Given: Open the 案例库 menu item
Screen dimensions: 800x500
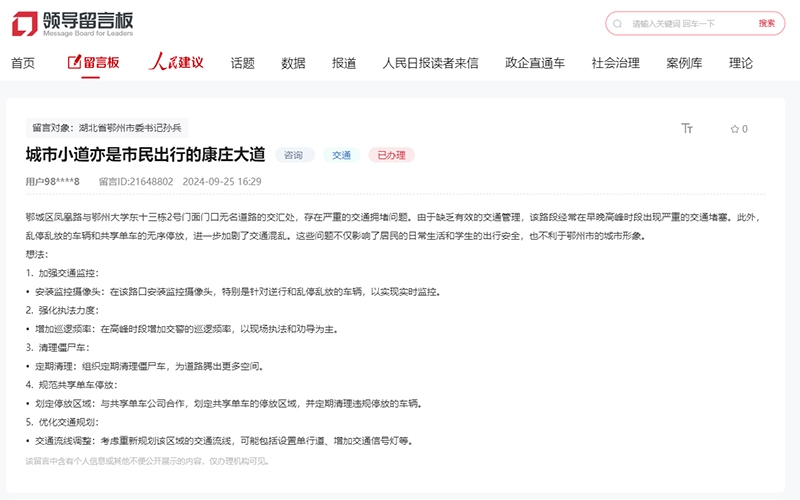Looking at the screenshot, I should coord(684,63).
